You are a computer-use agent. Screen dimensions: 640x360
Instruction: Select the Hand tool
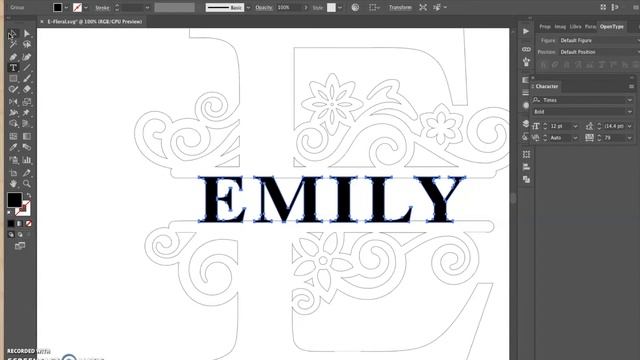coord(13,184)
